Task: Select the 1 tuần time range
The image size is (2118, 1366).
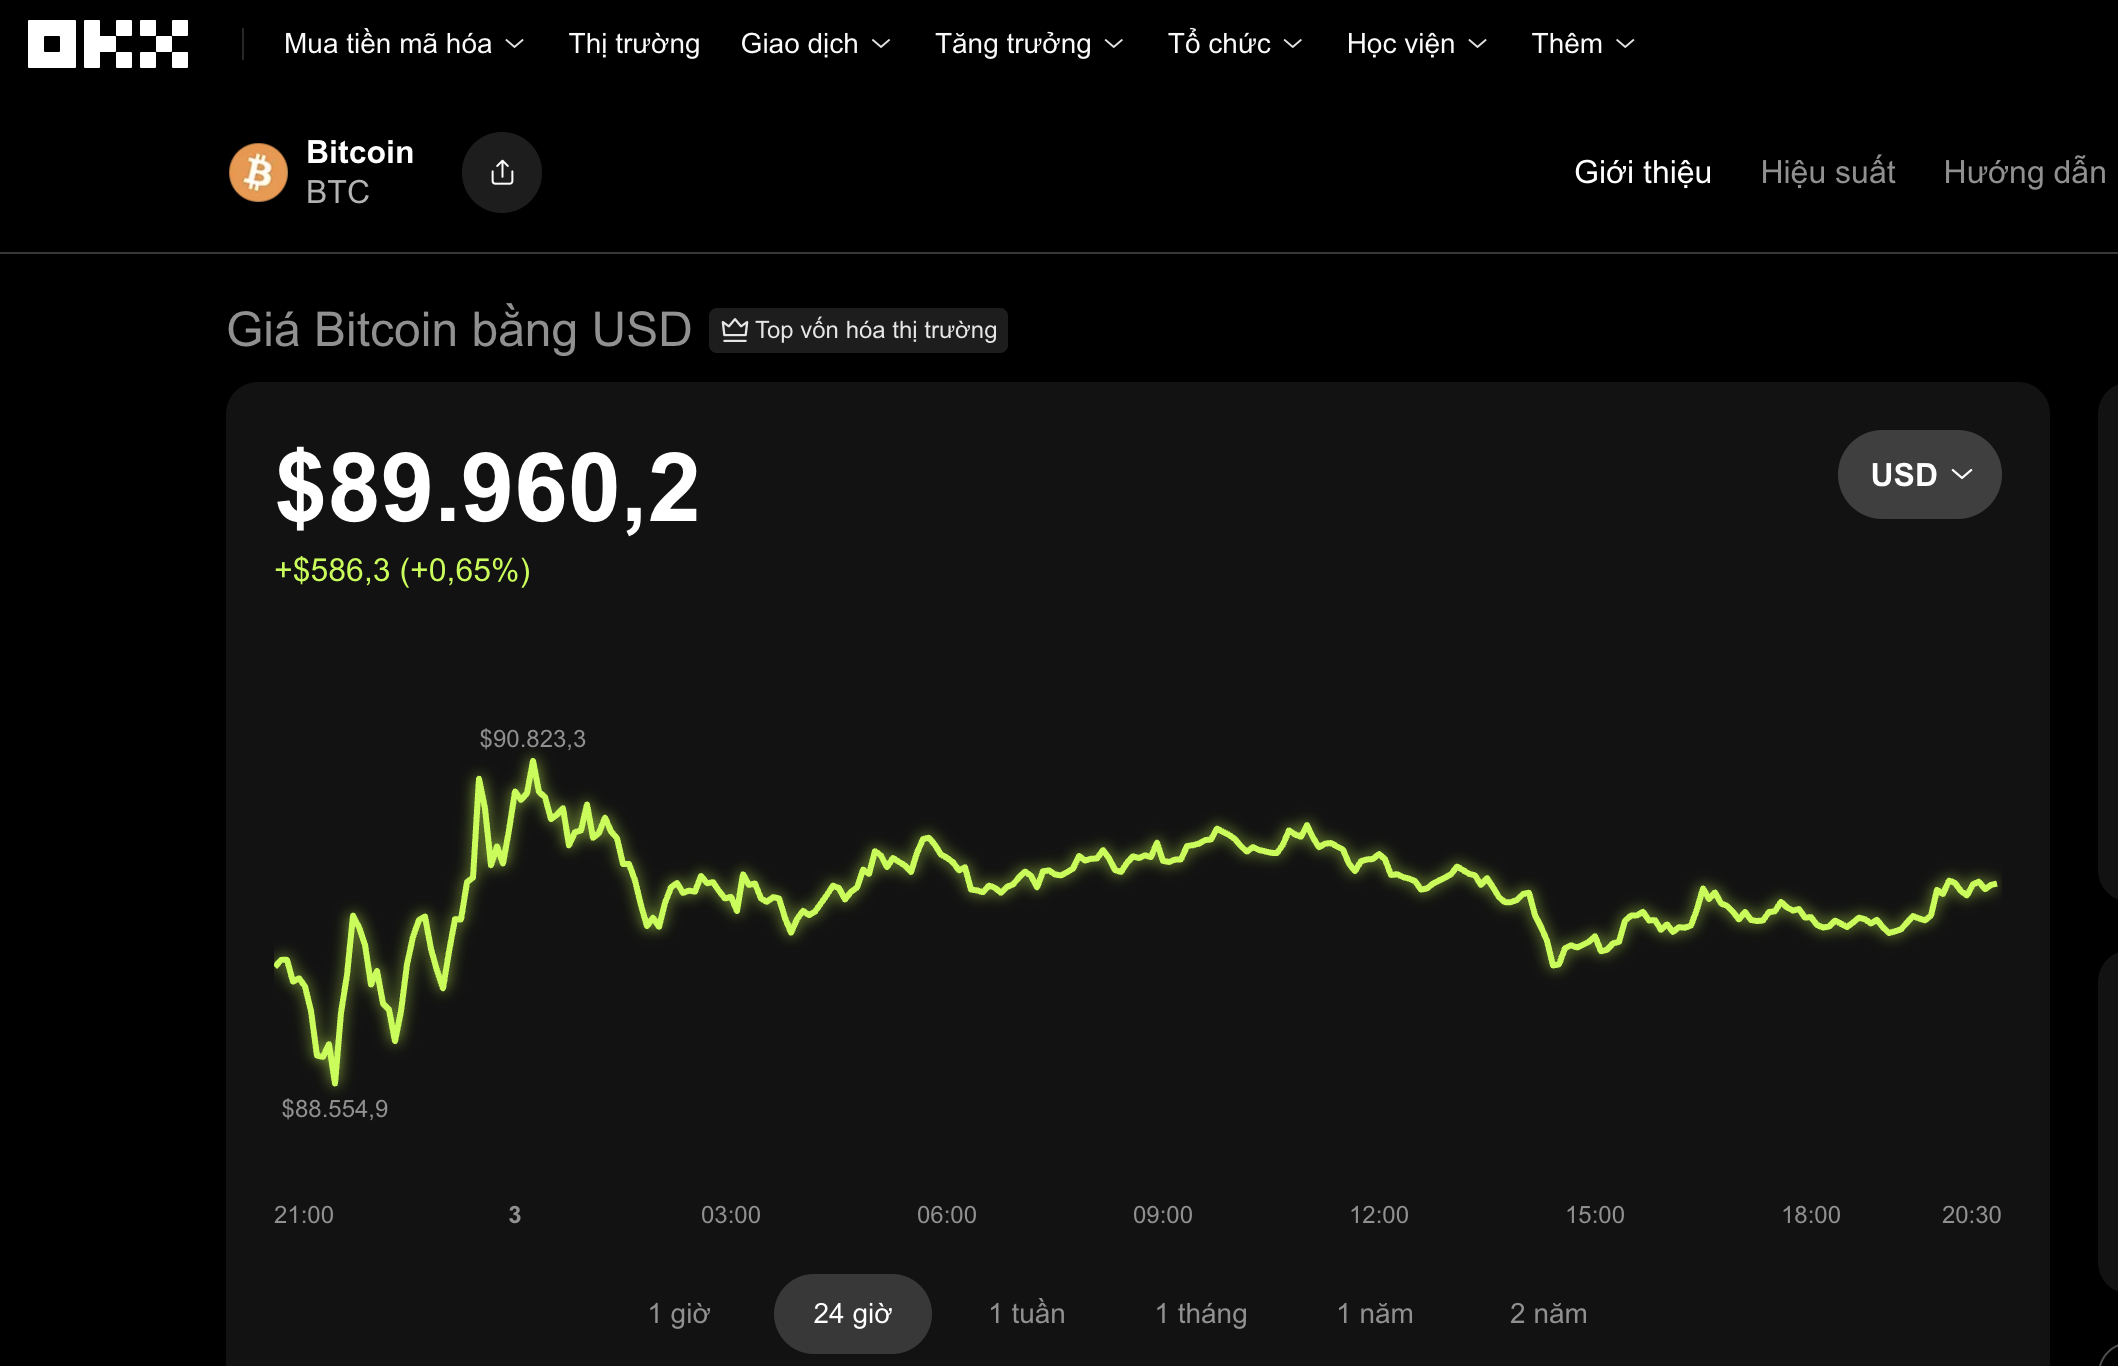Action: point(1026,1313)
